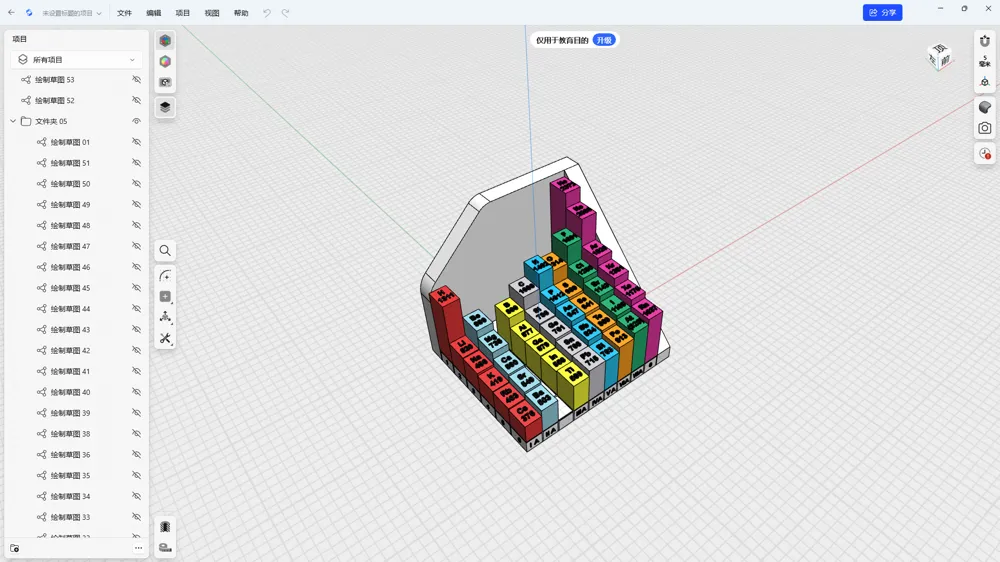Click the sketch icon beside 绘制草图 38
The width and height of the screenshot is (1000, 562).
coord(41,434)
